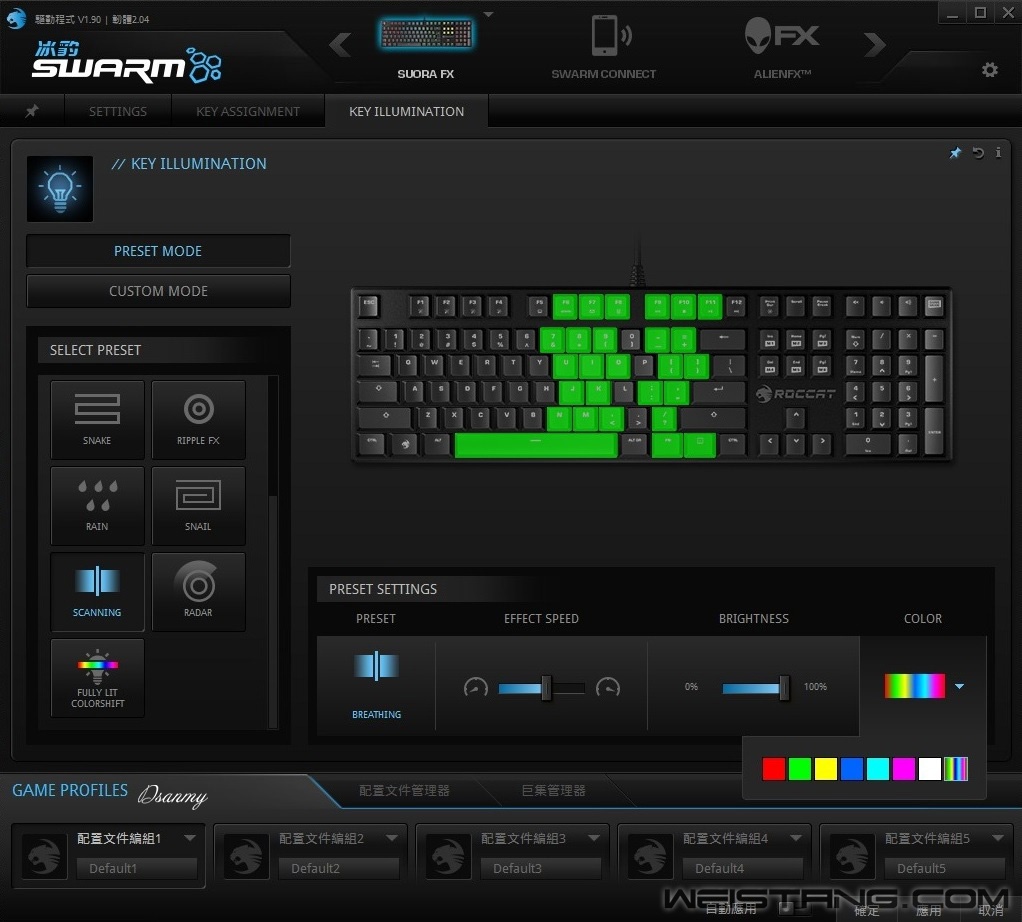This screenshot has width=1022, height=922.
Task: Choose the Rain lighting preset
Action: [97, 506]
